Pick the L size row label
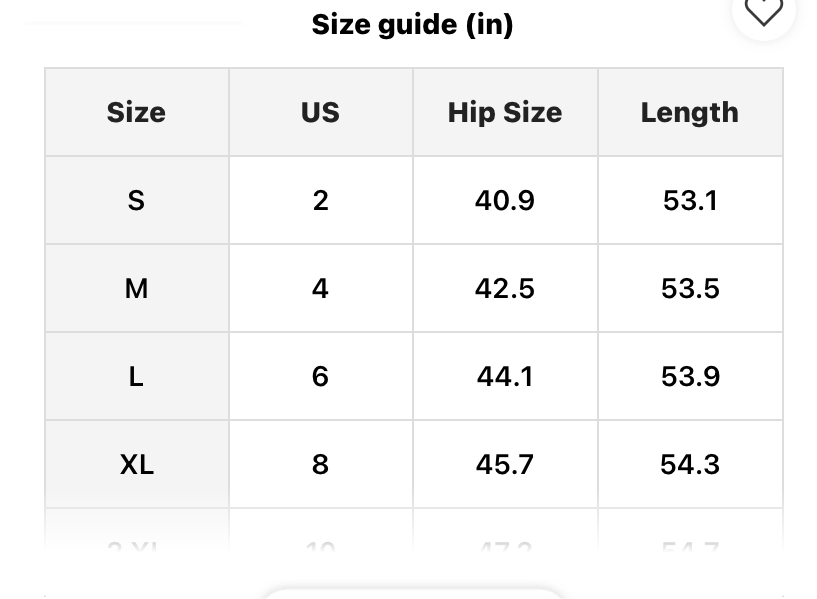Viewport: 817px width, 599px height. (x=136, y=376)
